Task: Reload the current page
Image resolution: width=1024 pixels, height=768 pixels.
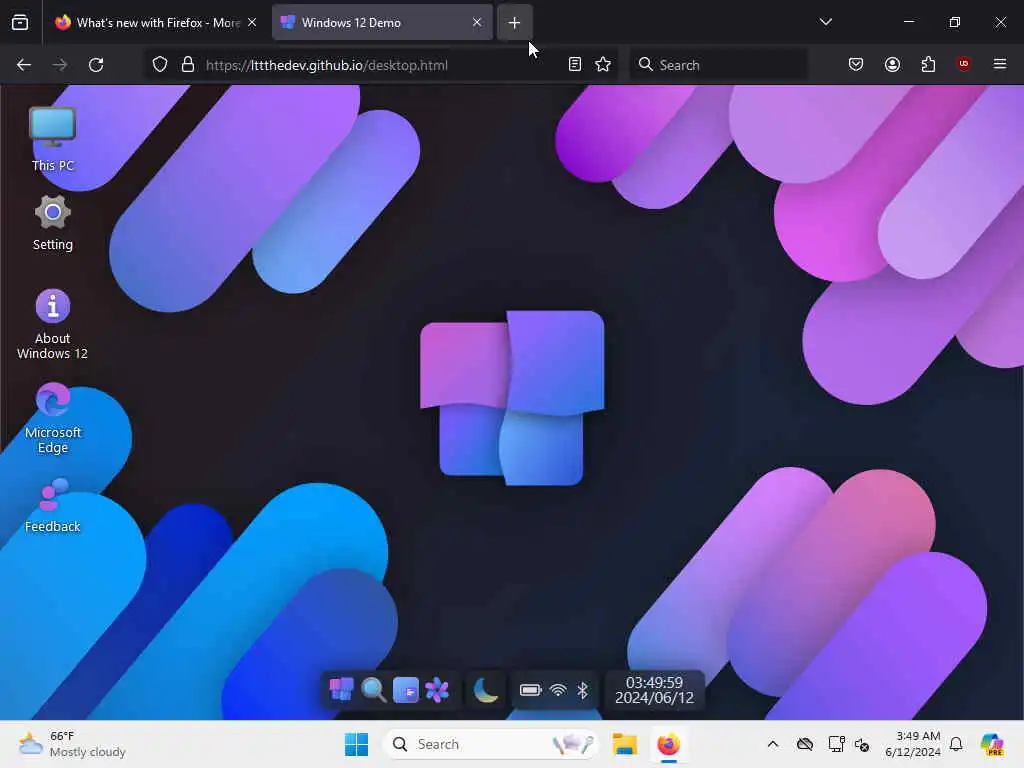Action: (x=96, y=65)
